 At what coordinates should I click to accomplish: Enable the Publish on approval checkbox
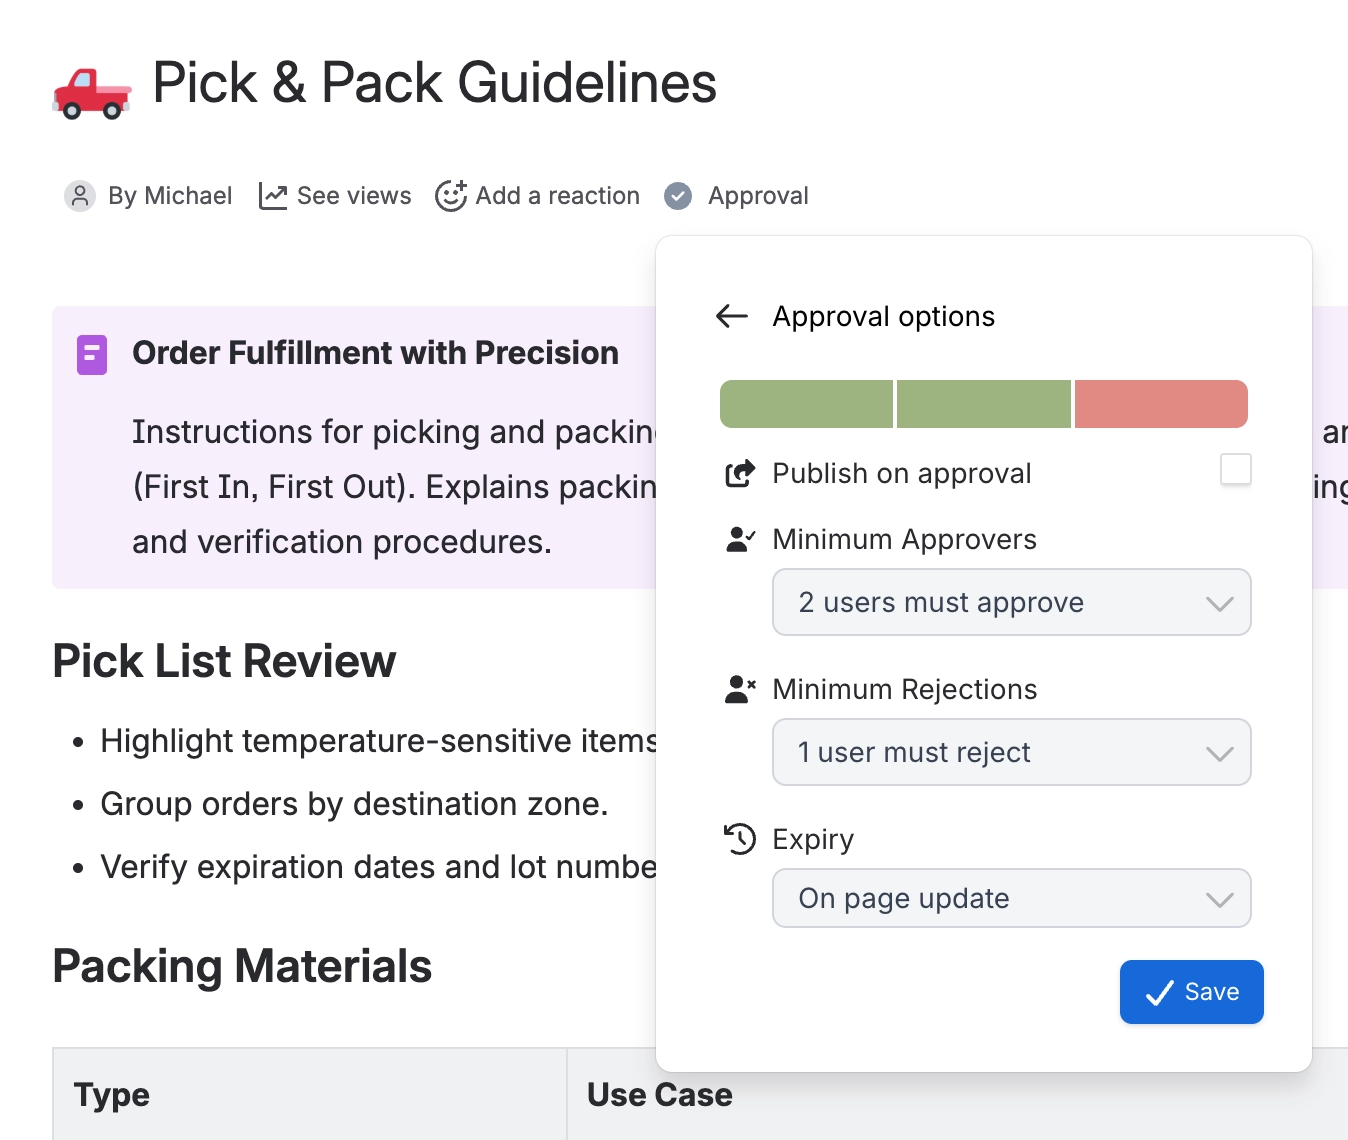coord(1236,469)
